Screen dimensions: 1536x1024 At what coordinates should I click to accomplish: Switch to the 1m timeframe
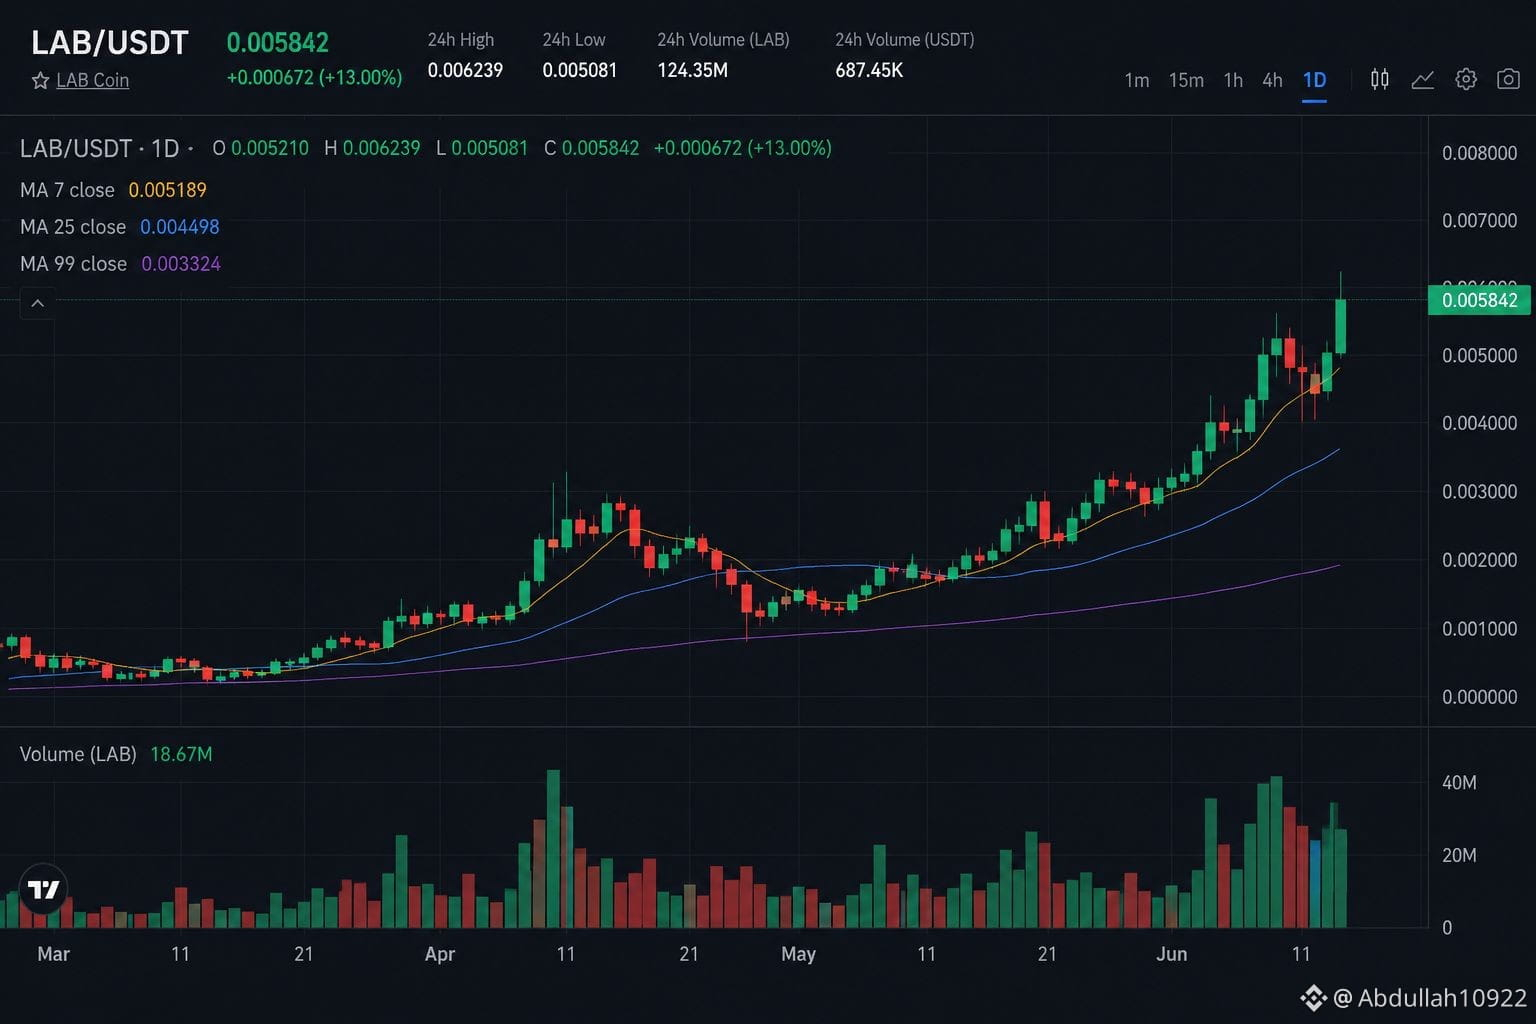(x=1137, y=80)
